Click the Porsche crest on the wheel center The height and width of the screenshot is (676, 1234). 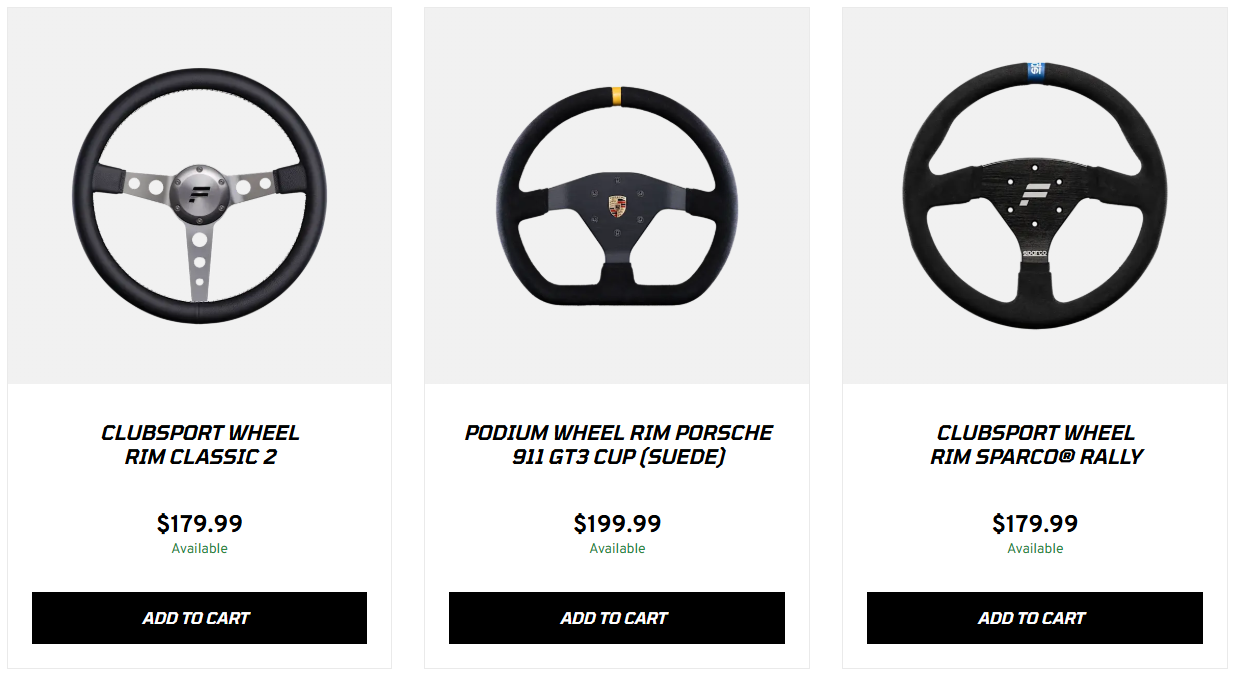pos(617,207)
